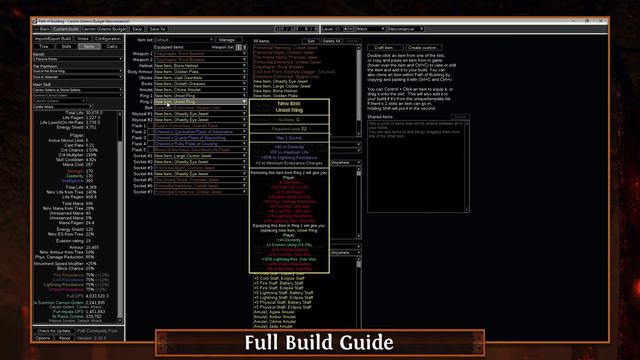Switch to the Items tab
Image resolution: width=640 pixels, height=360 pixels.
pos(89,47)
